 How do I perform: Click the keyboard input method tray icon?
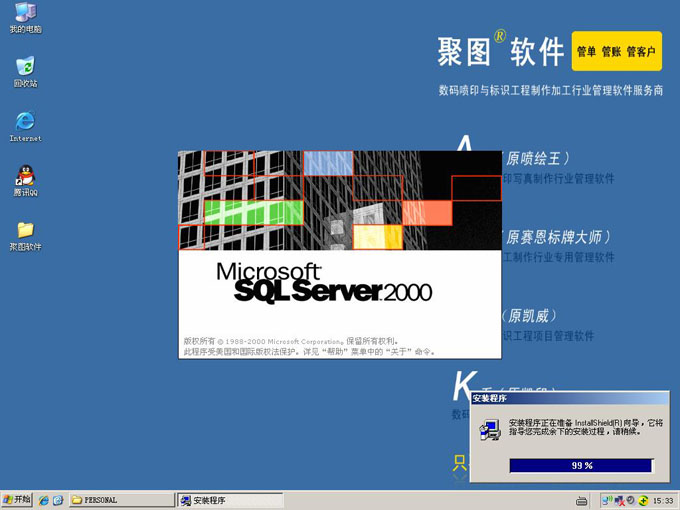(x=582, y=501)
